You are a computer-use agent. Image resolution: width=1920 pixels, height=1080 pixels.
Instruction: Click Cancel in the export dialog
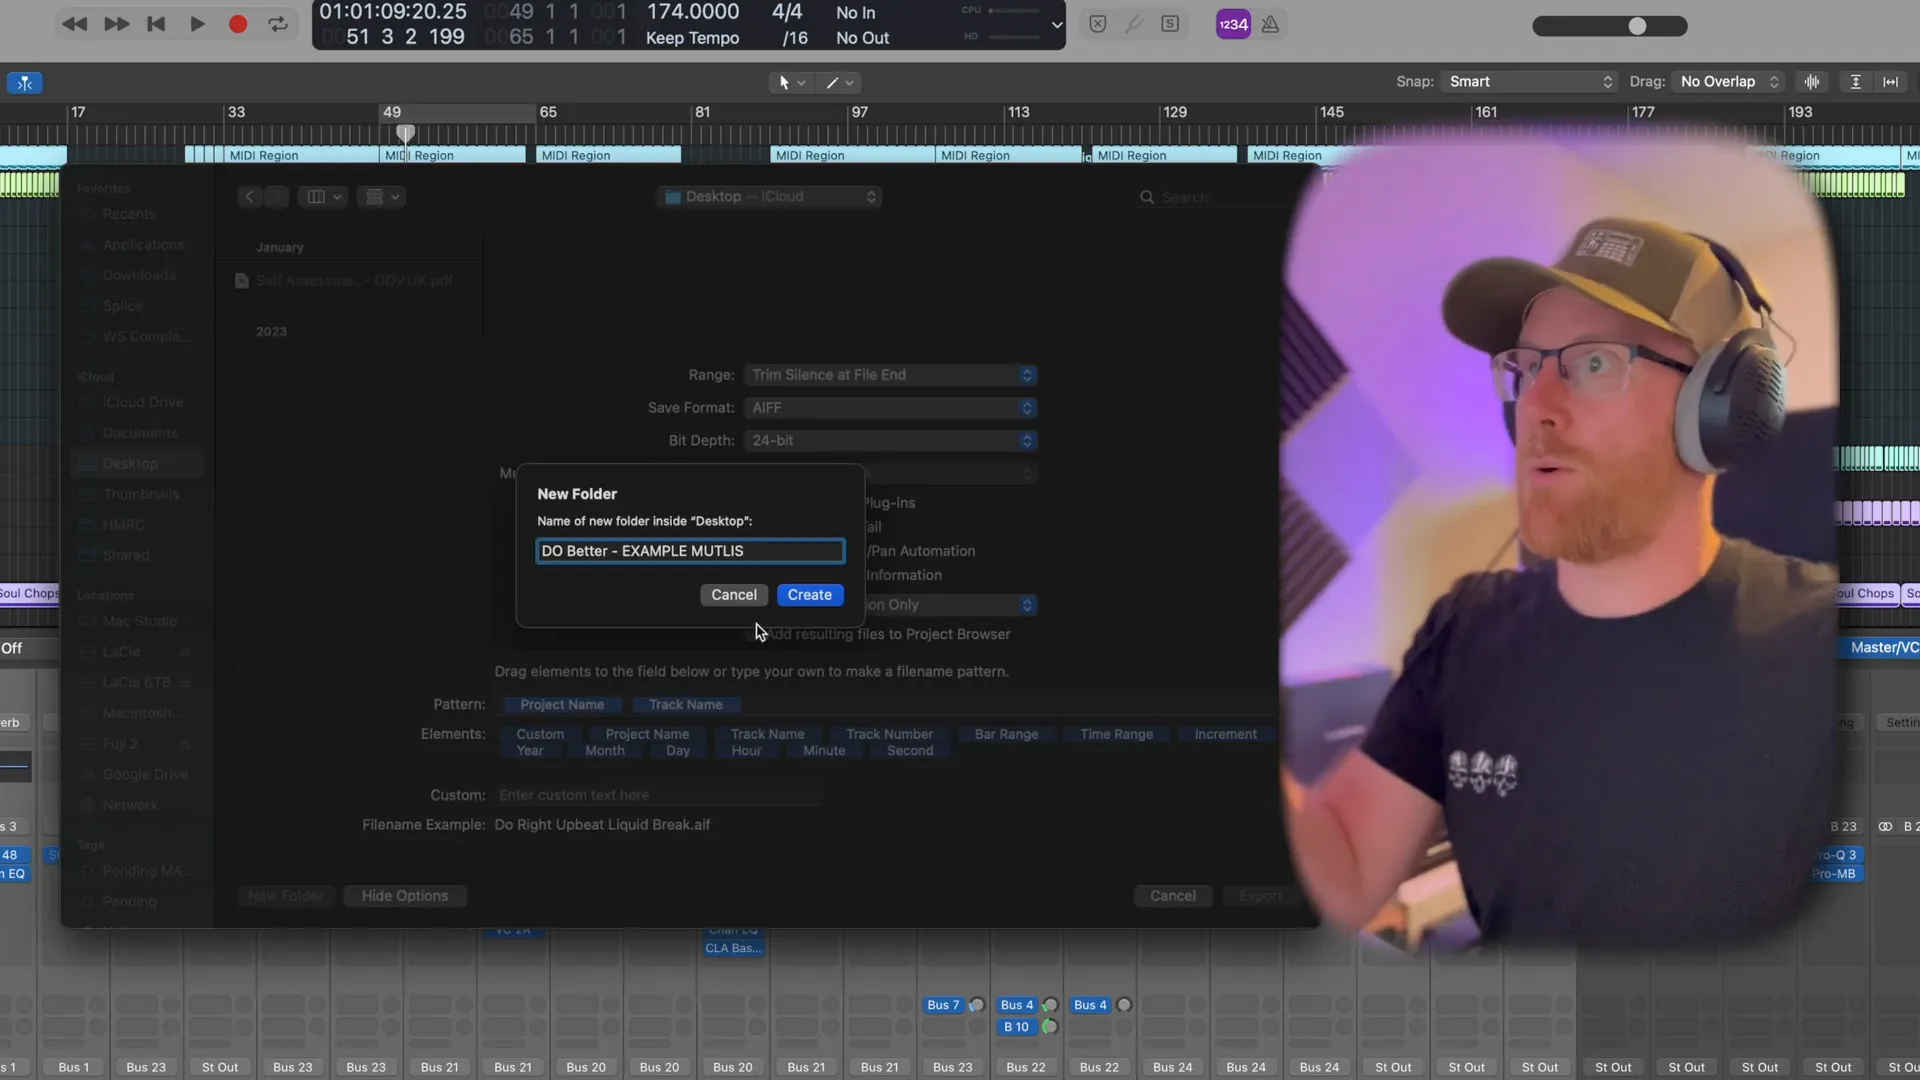[x=1172, y=896]
